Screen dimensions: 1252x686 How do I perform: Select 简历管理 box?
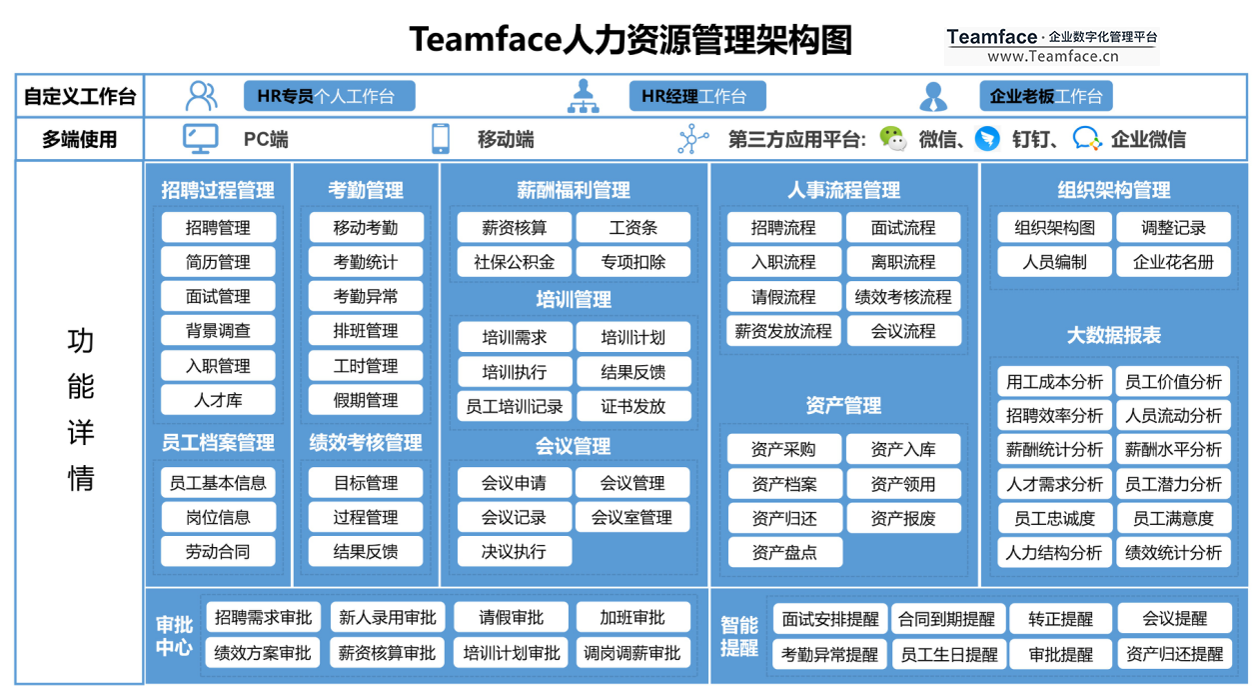tap(218, 262)
